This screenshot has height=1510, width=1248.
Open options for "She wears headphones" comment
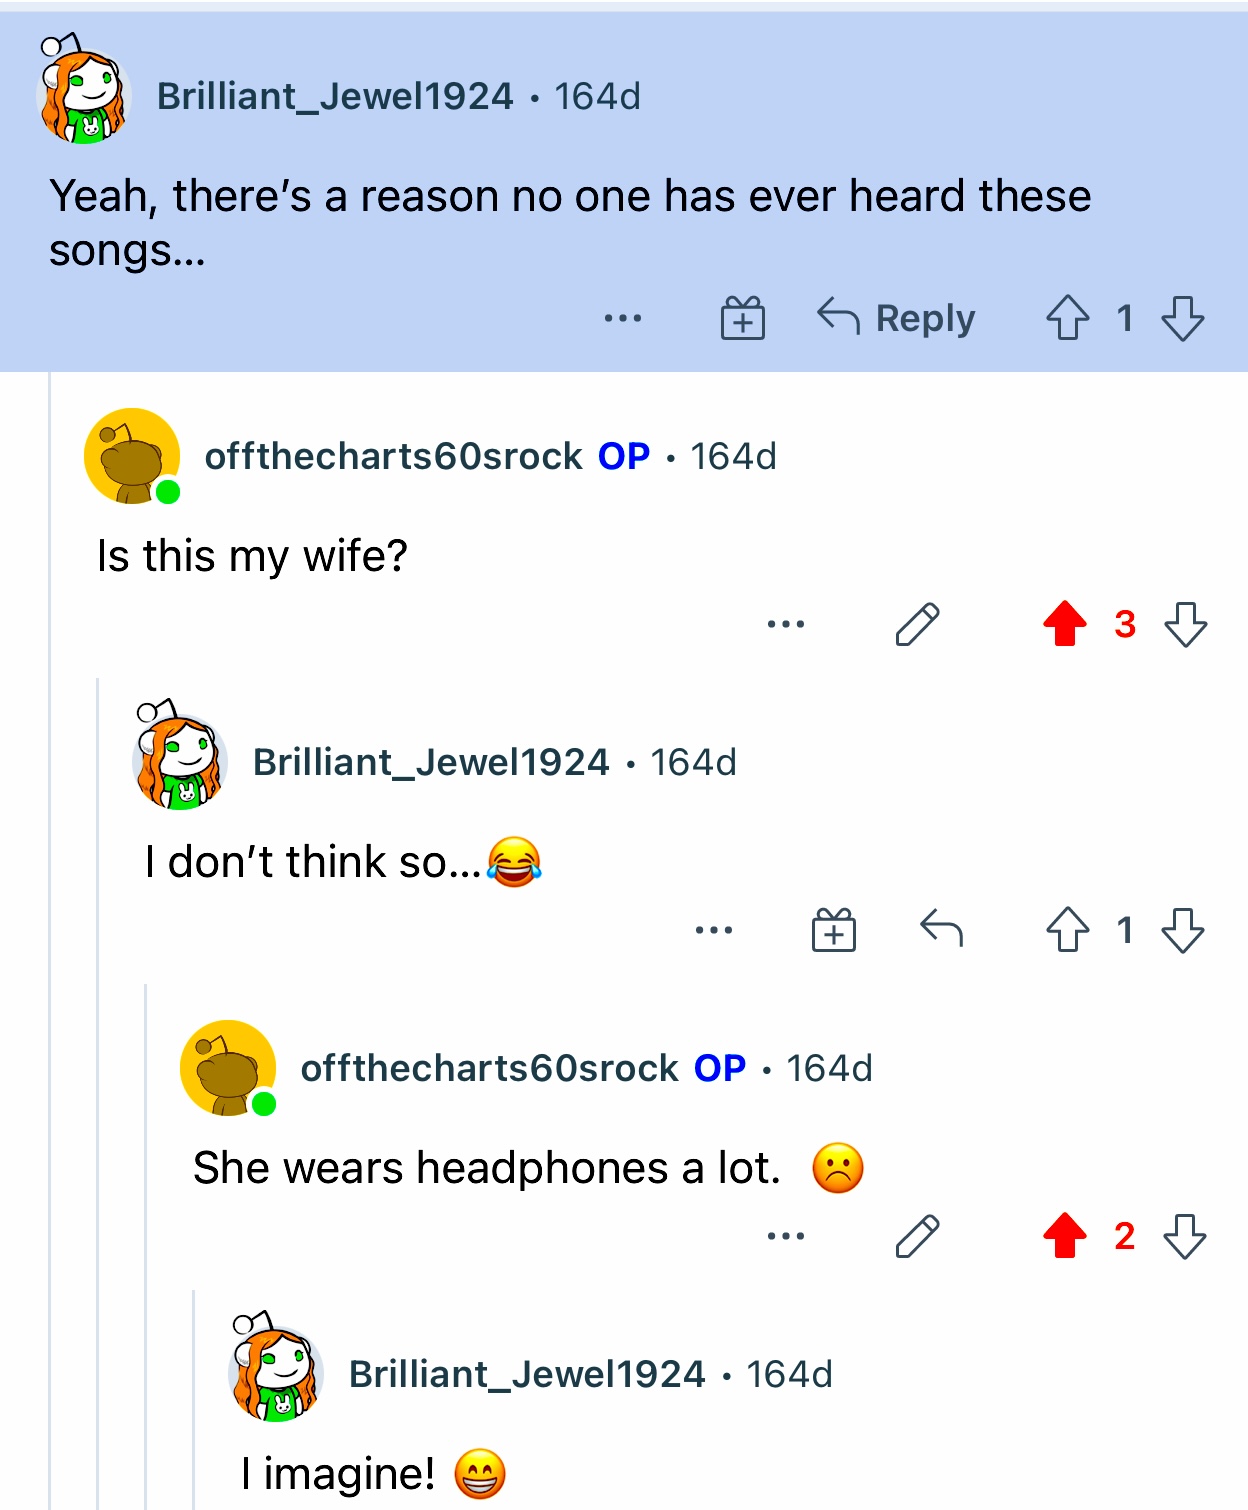(786, 1237)
